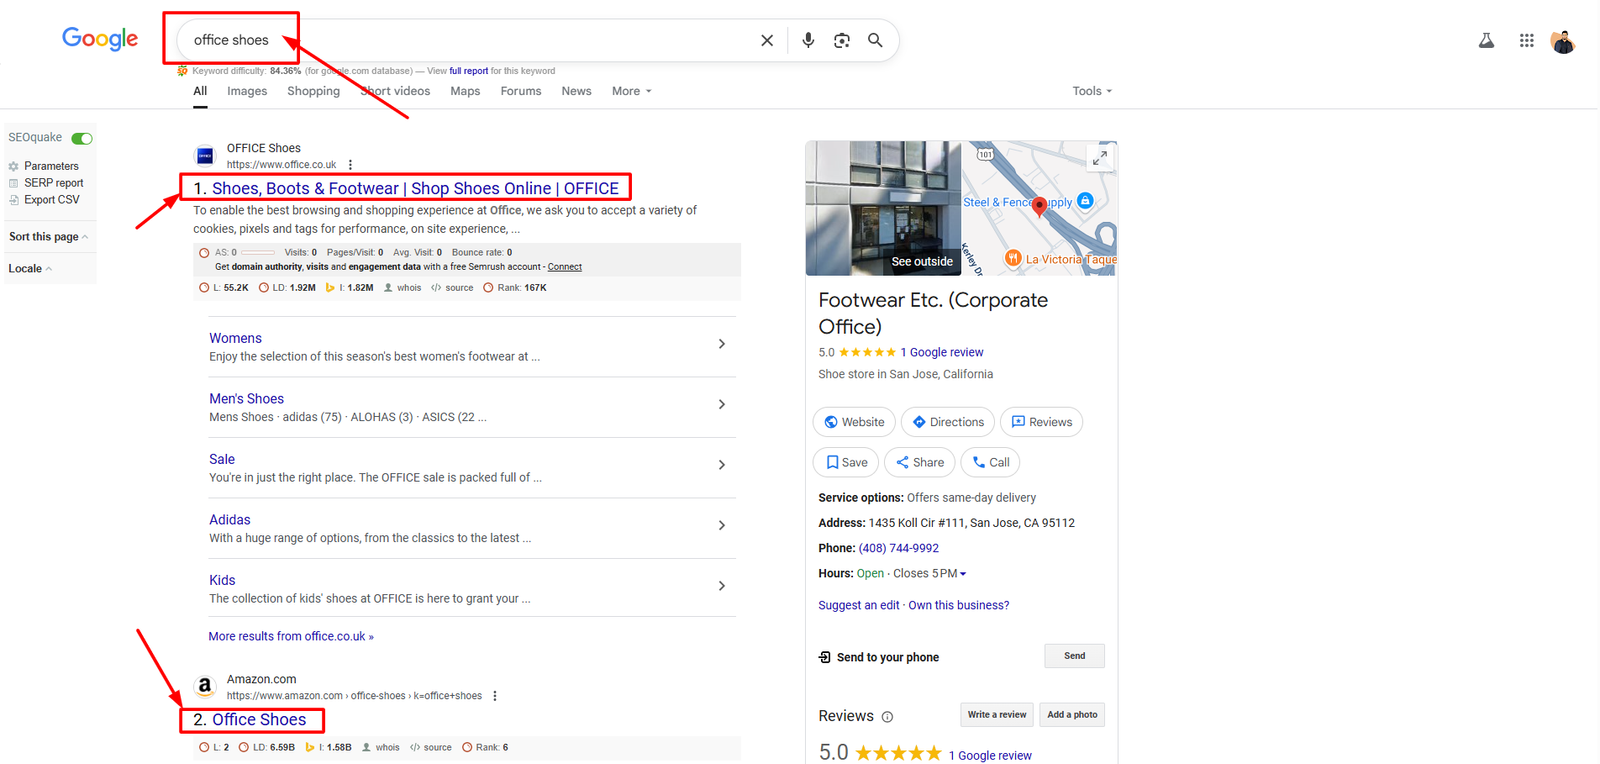This screenshot has width=1600, height=764.
Task: Open the Google account profile avatar
Action: (1563, 41)
